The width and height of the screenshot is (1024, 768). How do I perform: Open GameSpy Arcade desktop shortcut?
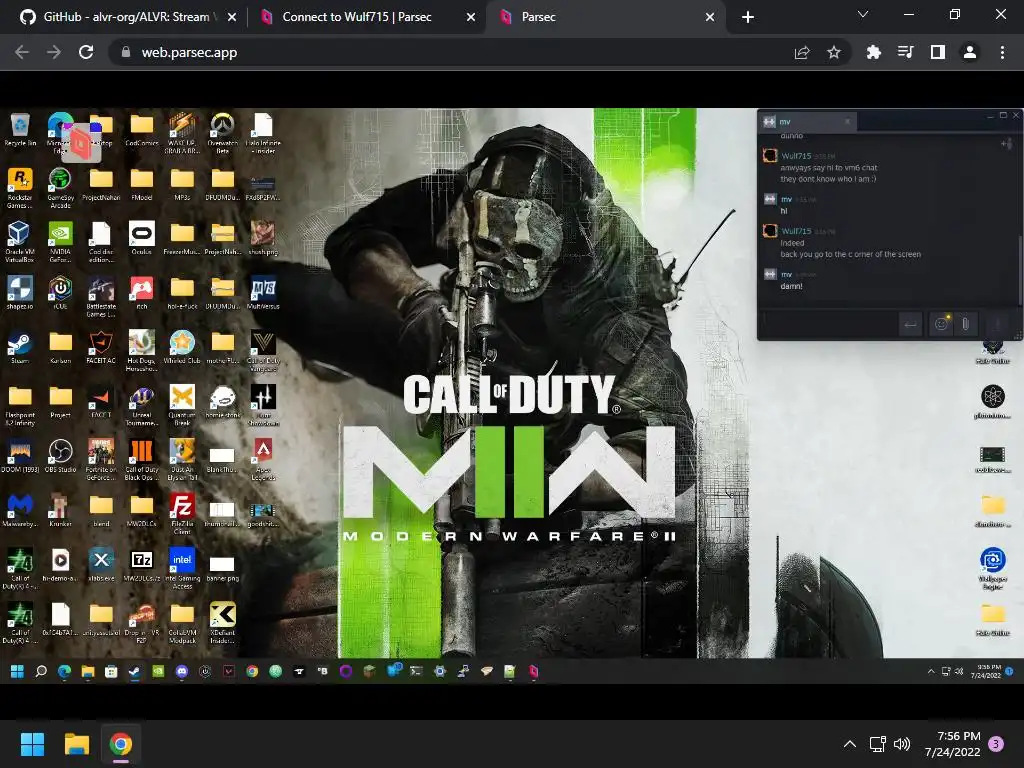60,188
